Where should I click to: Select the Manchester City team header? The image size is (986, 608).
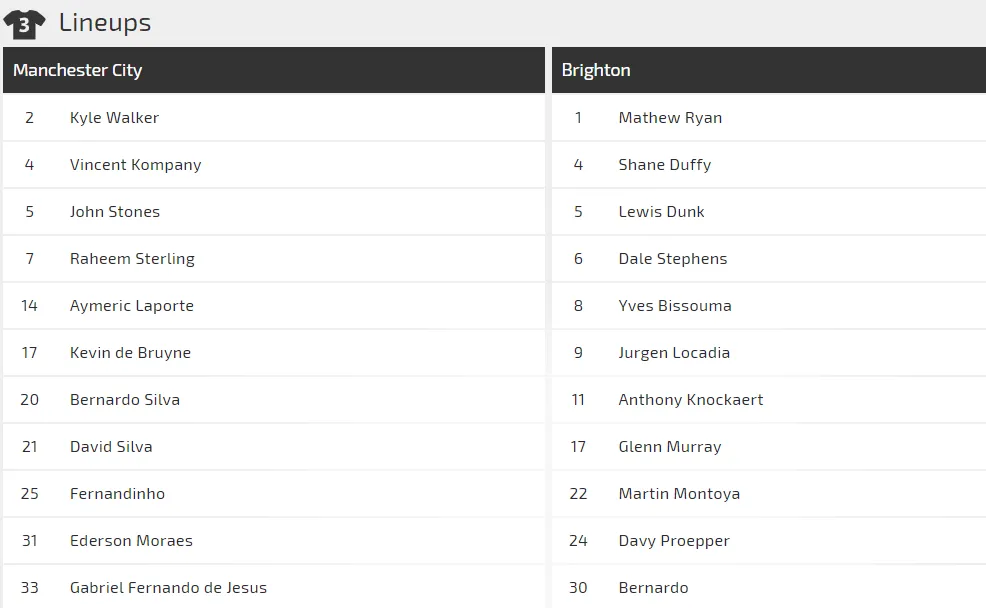point(78,70)
